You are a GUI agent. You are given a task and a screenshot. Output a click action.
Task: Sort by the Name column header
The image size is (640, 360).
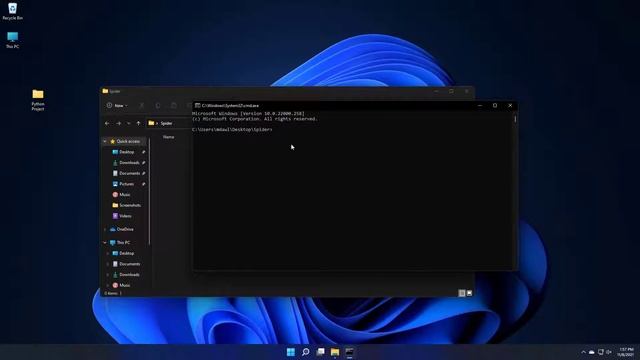coord(169,137)
